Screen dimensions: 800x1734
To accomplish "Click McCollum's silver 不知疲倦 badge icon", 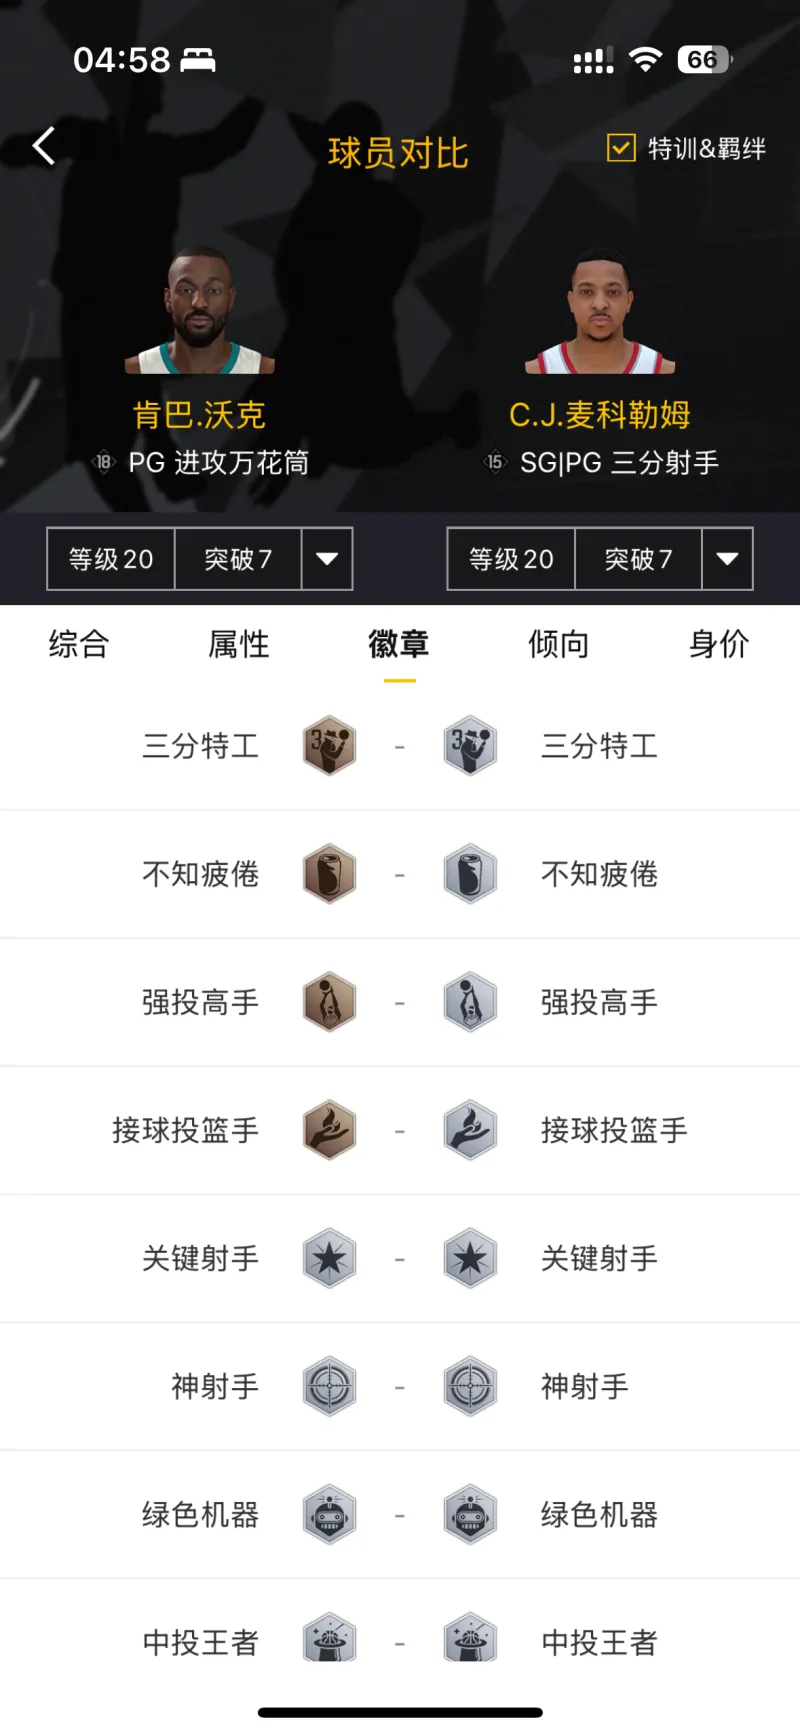I will pyautogui.click(x=470, y=874).
